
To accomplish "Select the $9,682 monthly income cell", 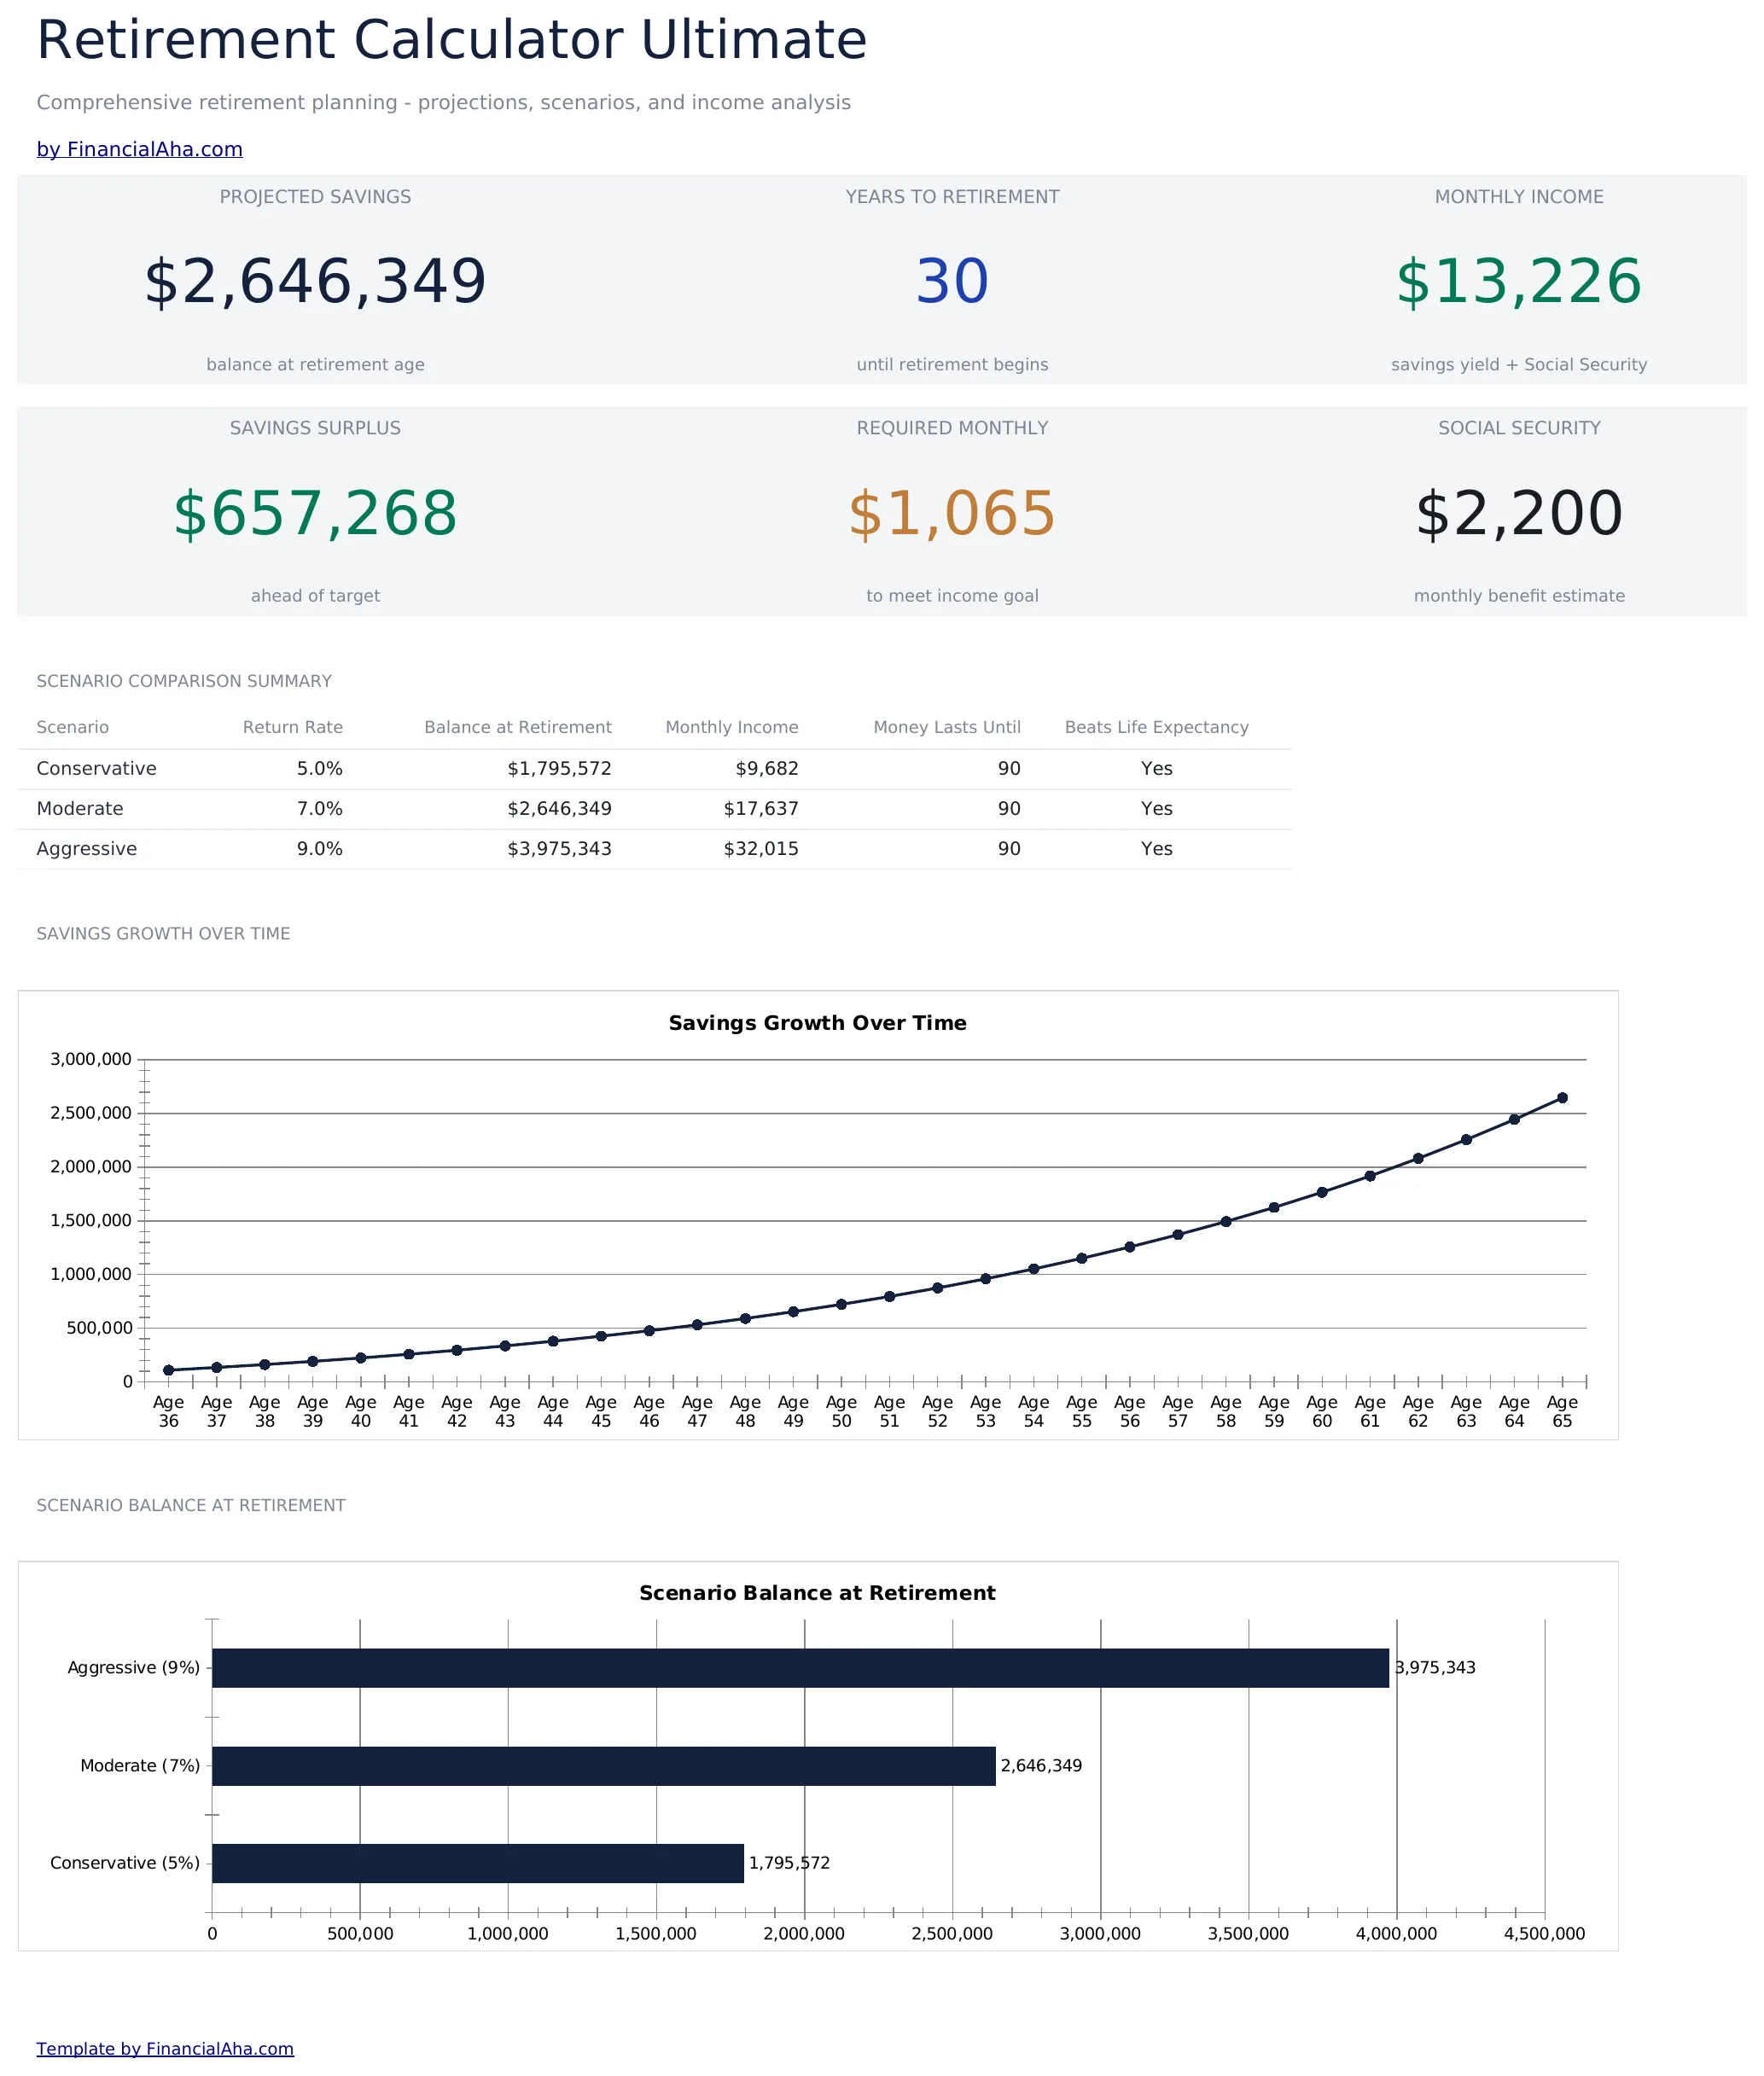I will coord(767,768).
